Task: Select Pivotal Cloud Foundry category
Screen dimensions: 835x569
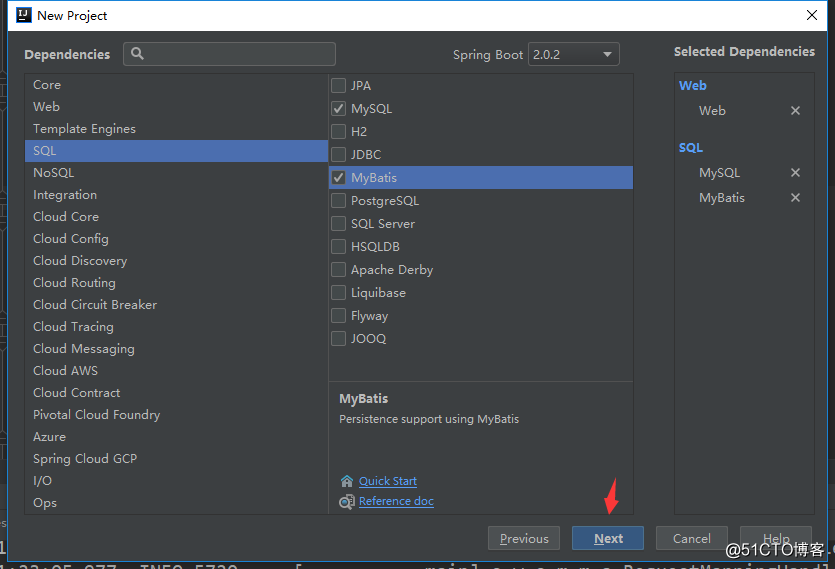Action: (x=176, y=414)
